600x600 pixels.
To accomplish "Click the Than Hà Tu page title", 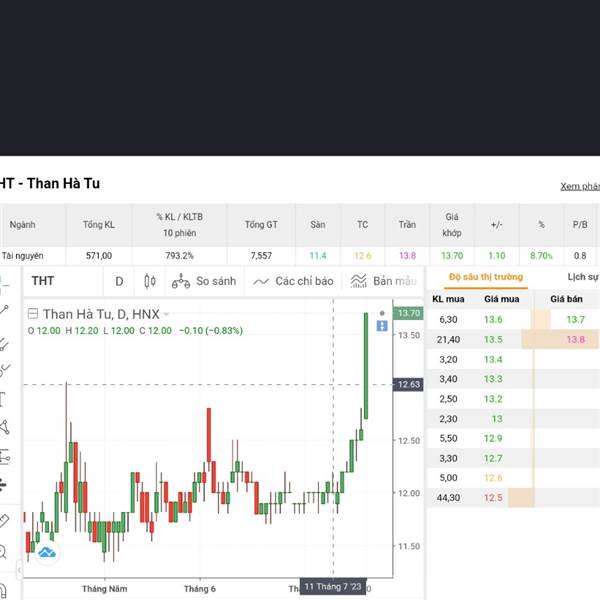I will (50, 184).
